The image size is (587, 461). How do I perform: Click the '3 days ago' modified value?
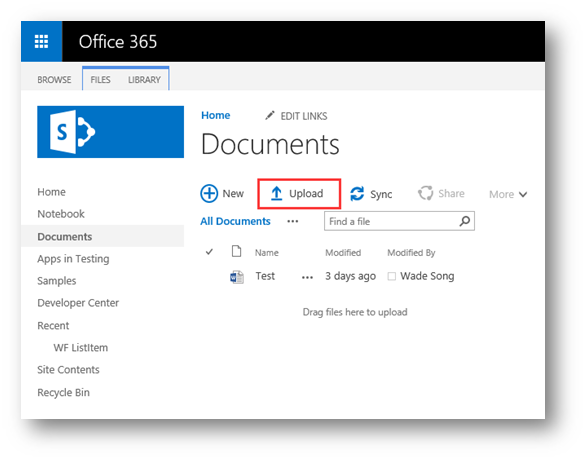click(350, 276)
